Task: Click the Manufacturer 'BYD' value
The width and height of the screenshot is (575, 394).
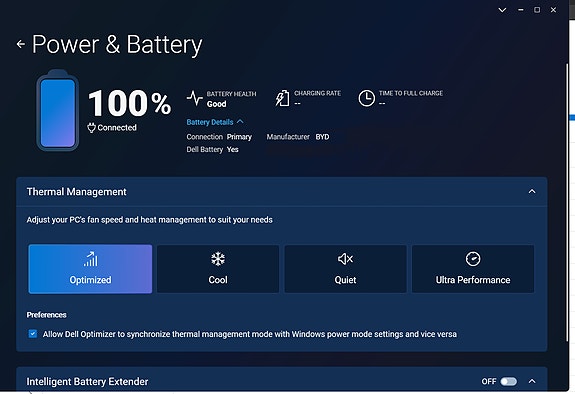Action: point(322,137)
